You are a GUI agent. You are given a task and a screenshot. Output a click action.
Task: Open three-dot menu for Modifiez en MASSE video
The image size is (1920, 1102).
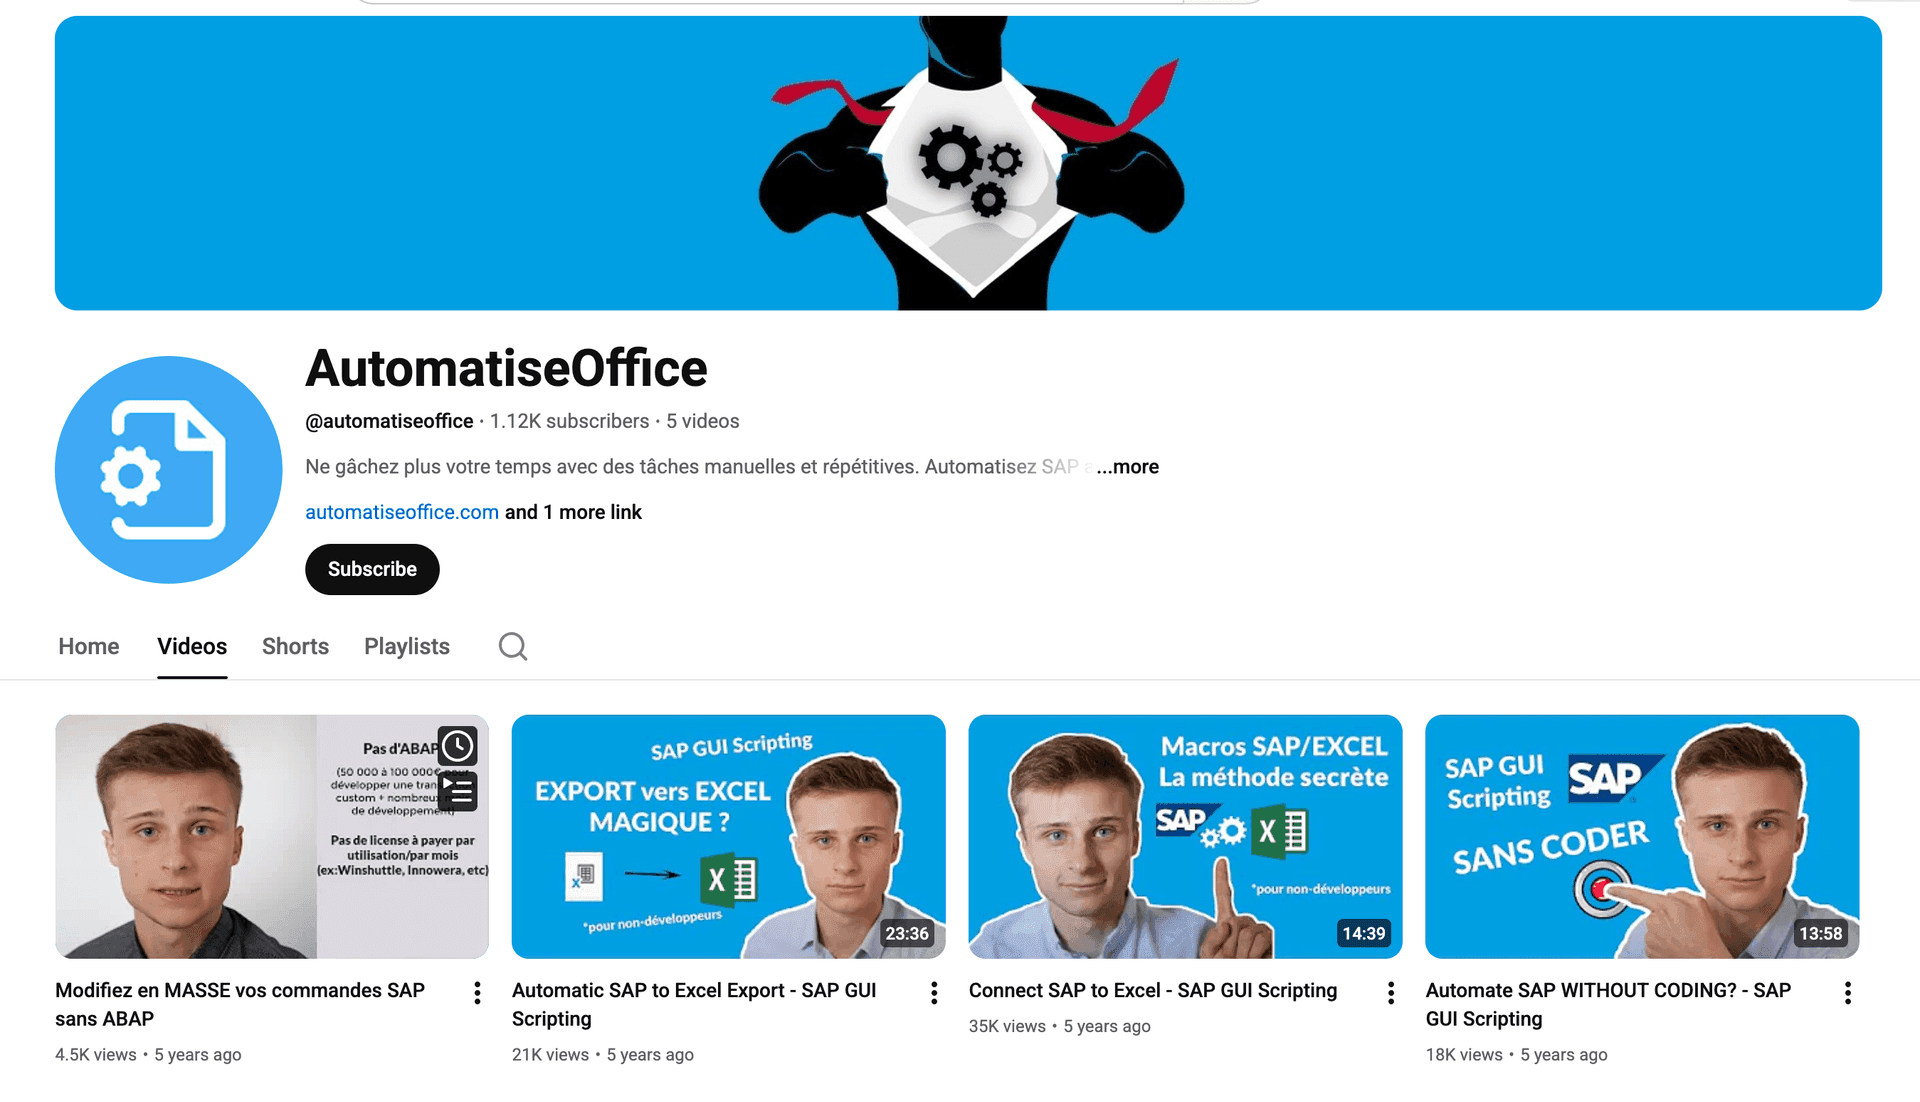[477, 993]
